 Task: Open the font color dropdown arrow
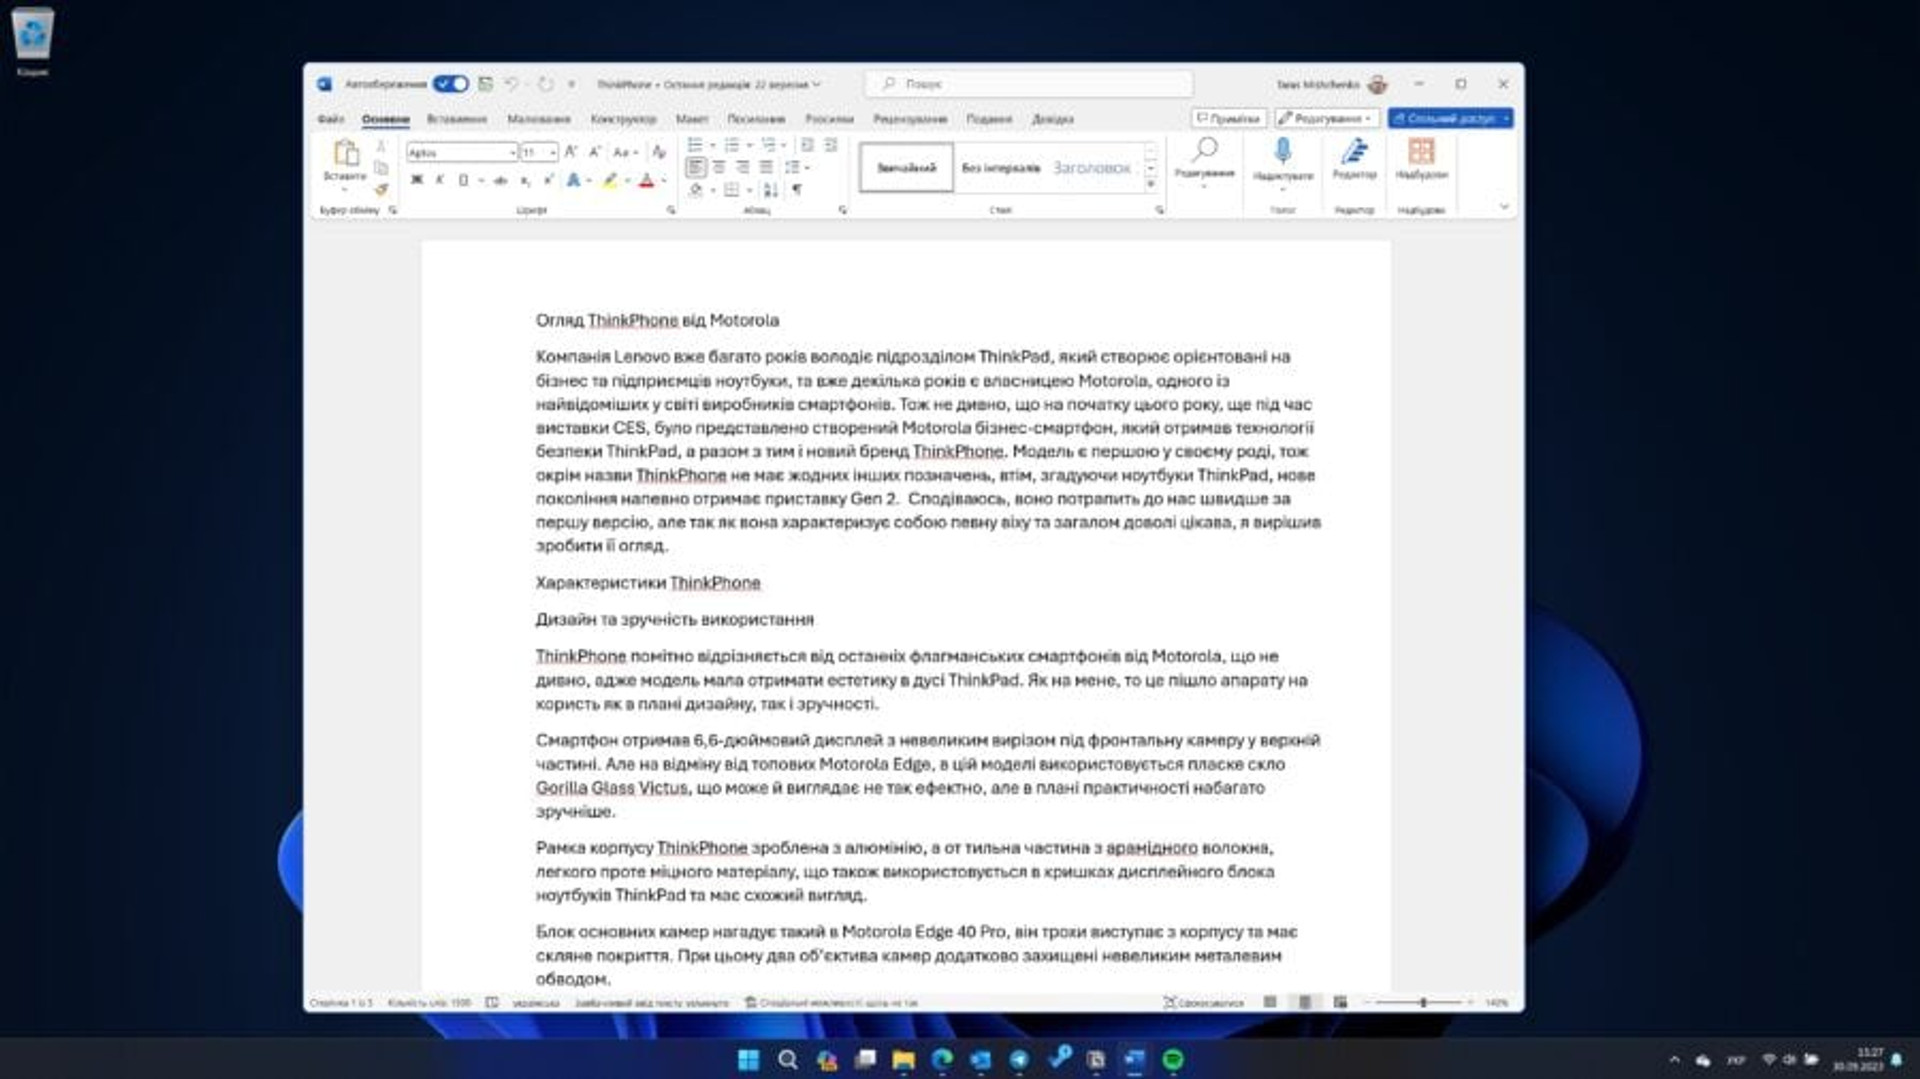tap(664, 181)
